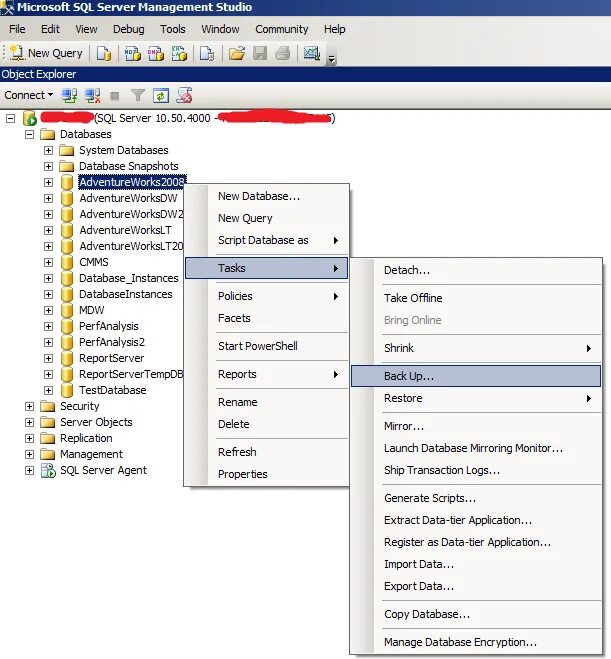Open the Connect dropdown in Object Explorer
The height and width of the screenshot is (659, 611).
point(29,95)
